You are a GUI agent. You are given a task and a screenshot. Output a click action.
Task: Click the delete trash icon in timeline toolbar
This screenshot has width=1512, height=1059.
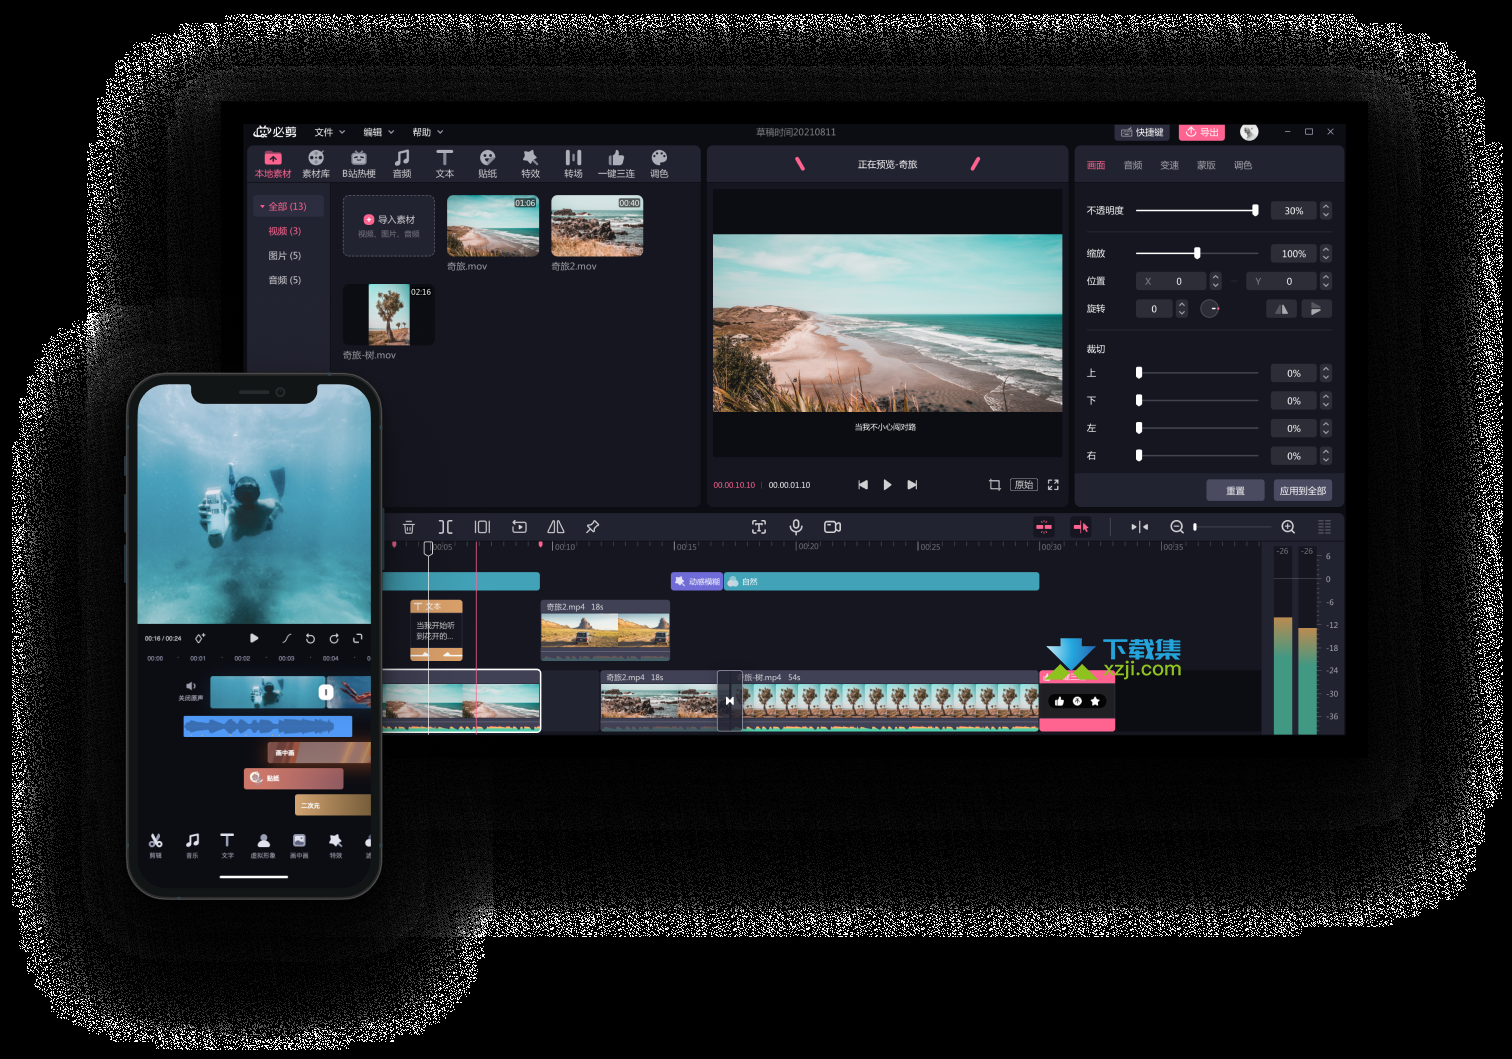(408, 527)
